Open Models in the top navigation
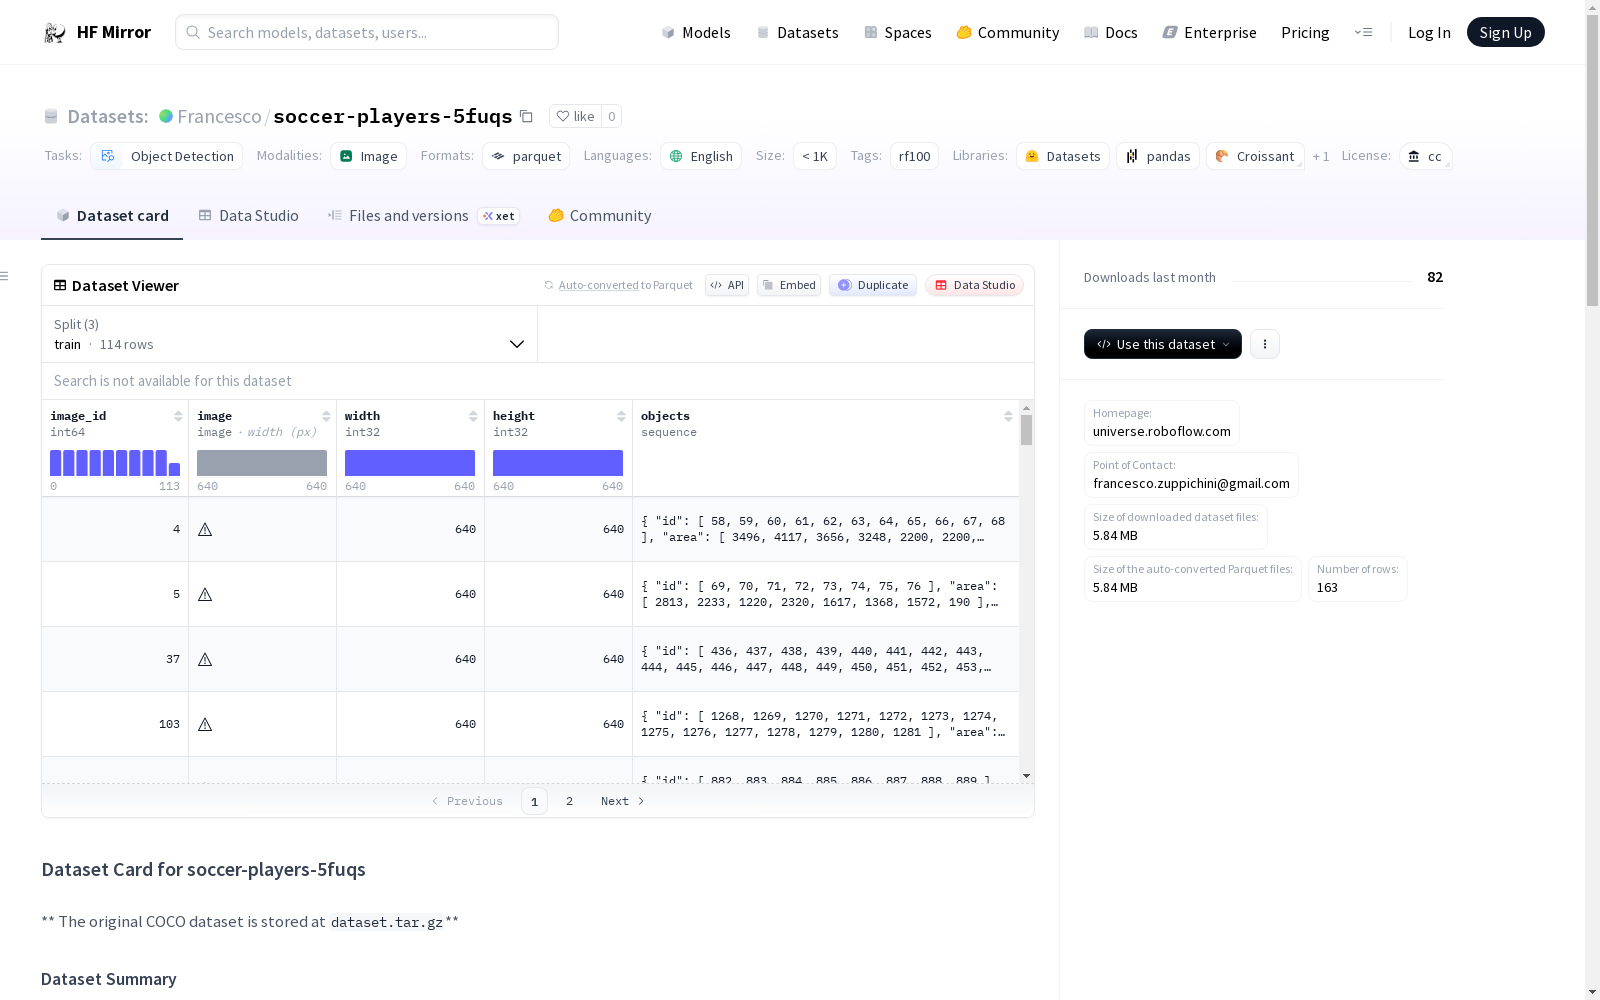Image resolution: width=1600 pixels, height=1000 pixels. [696, 32]
